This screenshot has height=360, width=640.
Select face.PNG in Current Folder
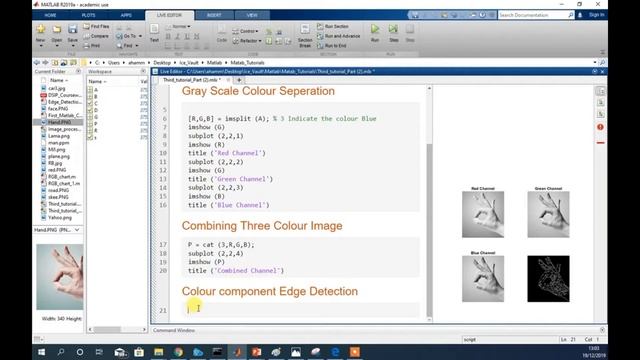point(58,109)
